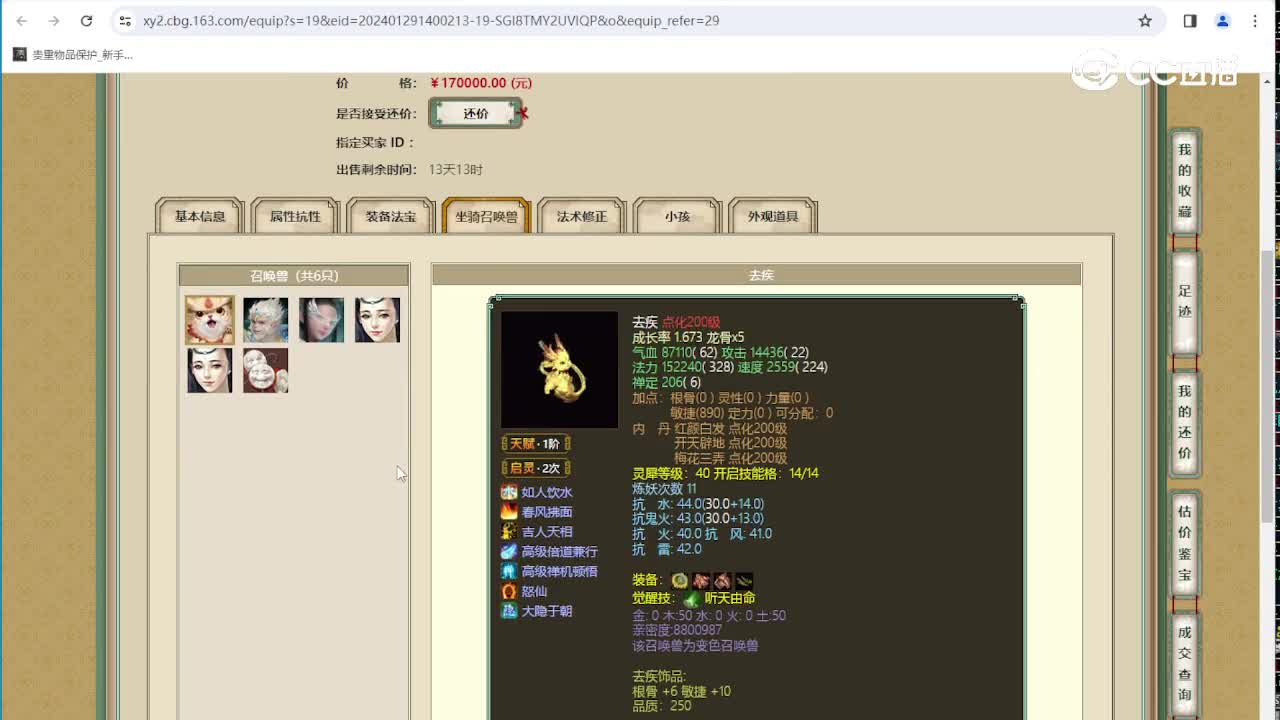Open 估价鉴宝 in right sidebar

tap(1184, 543)
